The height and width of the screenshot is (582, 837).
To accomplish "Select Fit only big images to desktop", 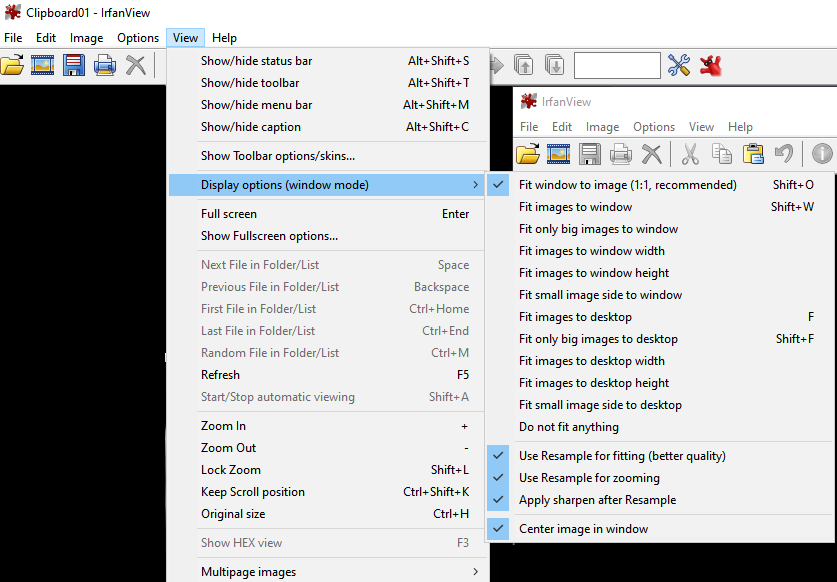I will tap(660, 339).
